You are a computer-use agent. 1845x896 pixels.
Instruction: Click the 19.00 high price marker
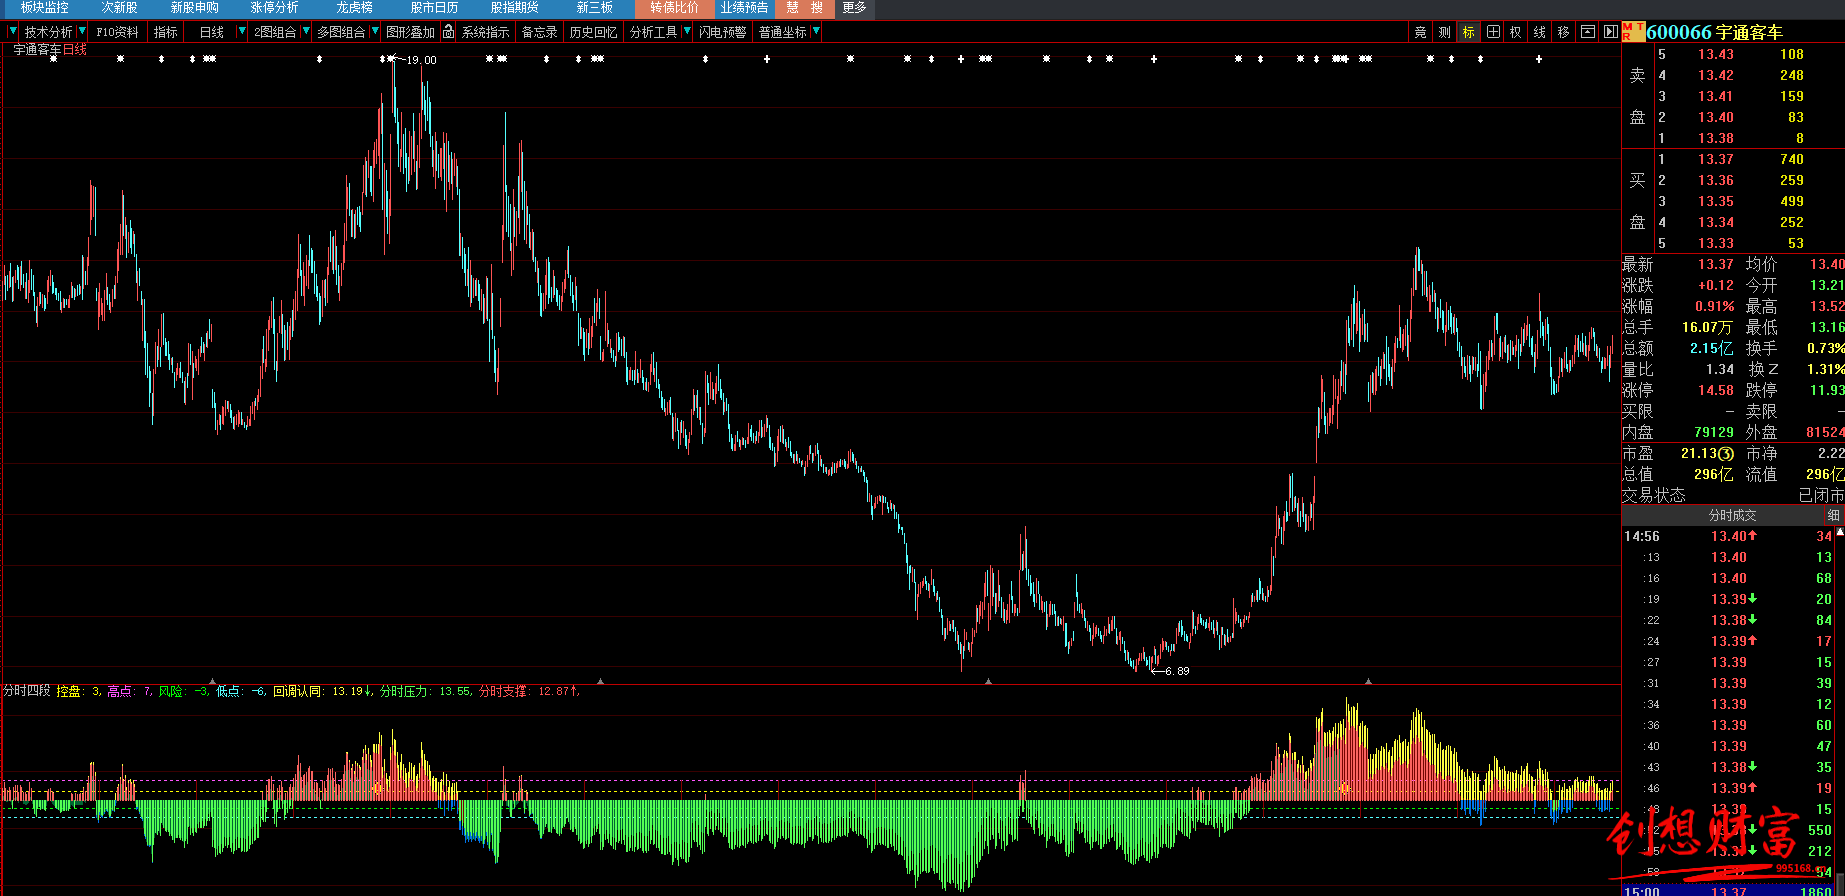click(x=421, y=60)
